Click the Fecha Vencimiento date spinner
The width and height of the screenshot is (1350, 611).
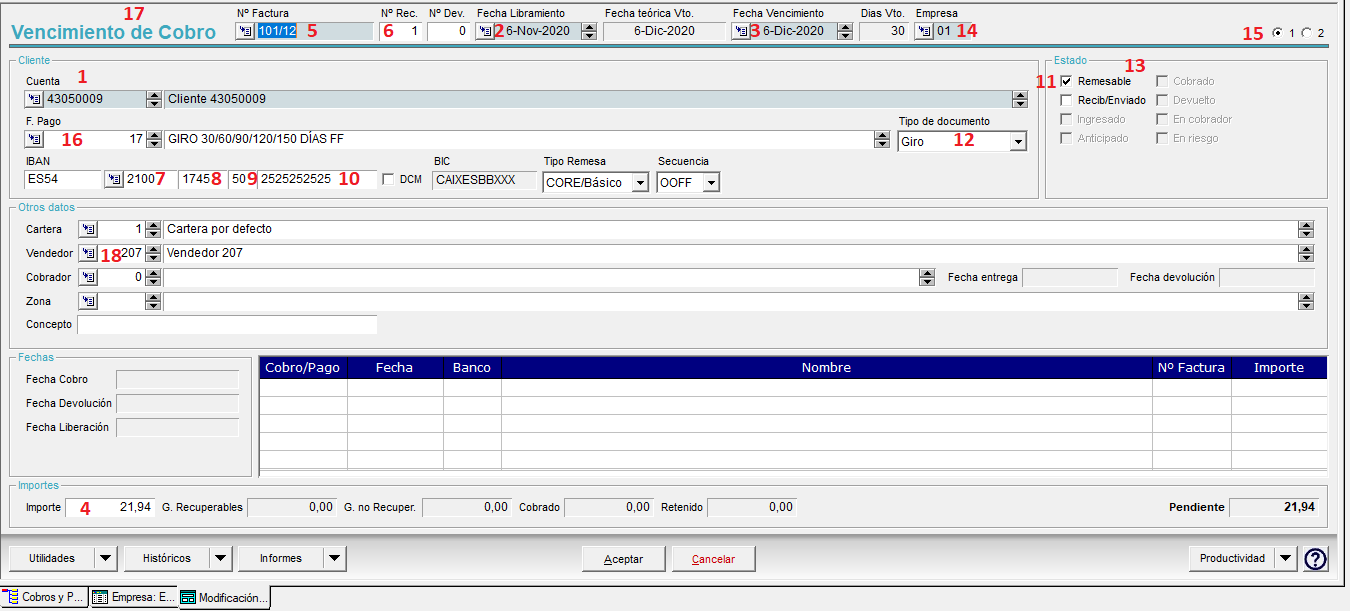(x=845, y=31)
